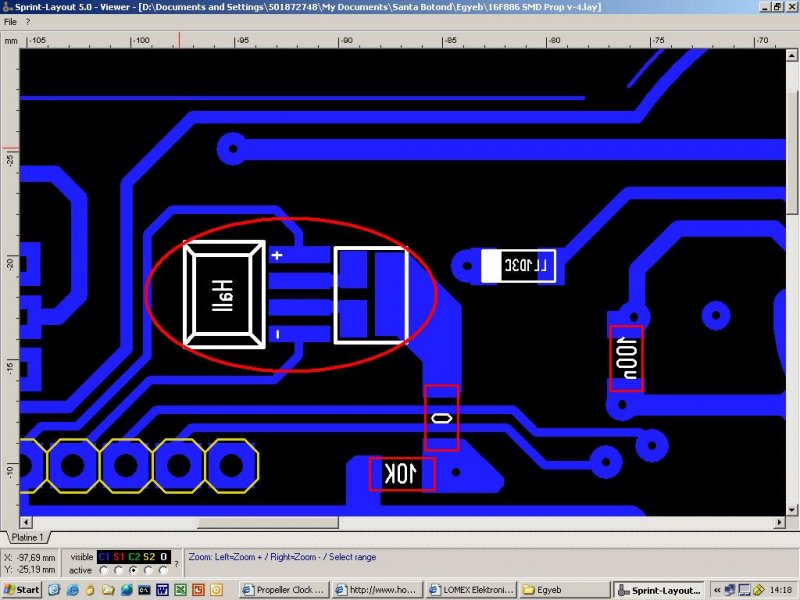
Task: Open the command prompt quick launch icon
Action: [x=144, y=590]
